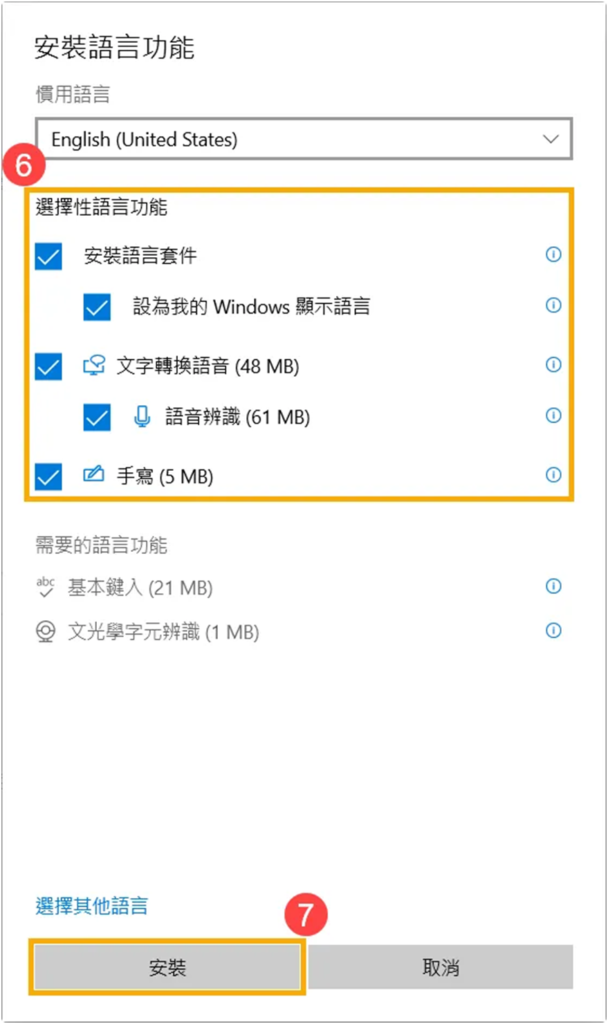Screen dimensions: 608x1024
Task: Click the dropdown chevron arrow
Action: click(x=550, y=140)
